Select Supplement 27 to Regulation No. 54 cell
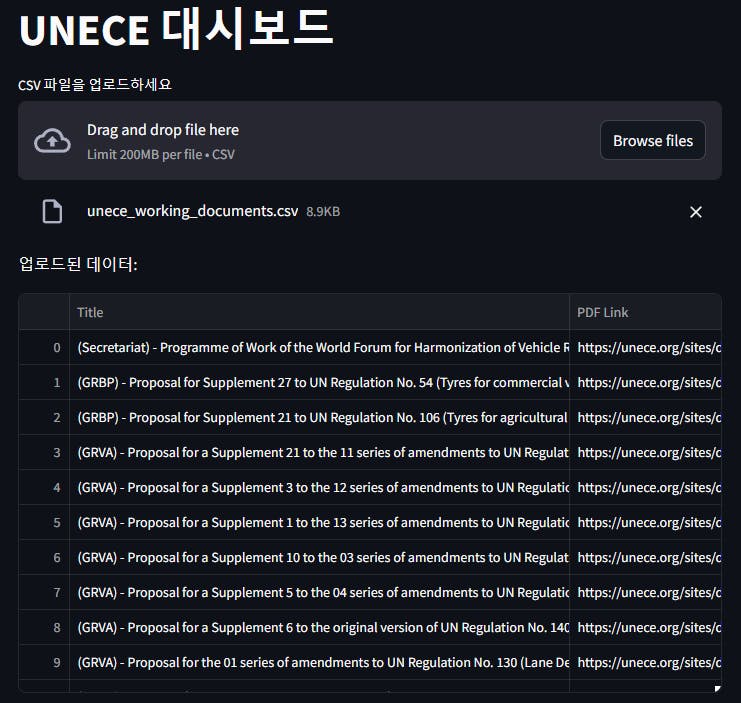Screen dimensions: 741x703 coord(319,382)
